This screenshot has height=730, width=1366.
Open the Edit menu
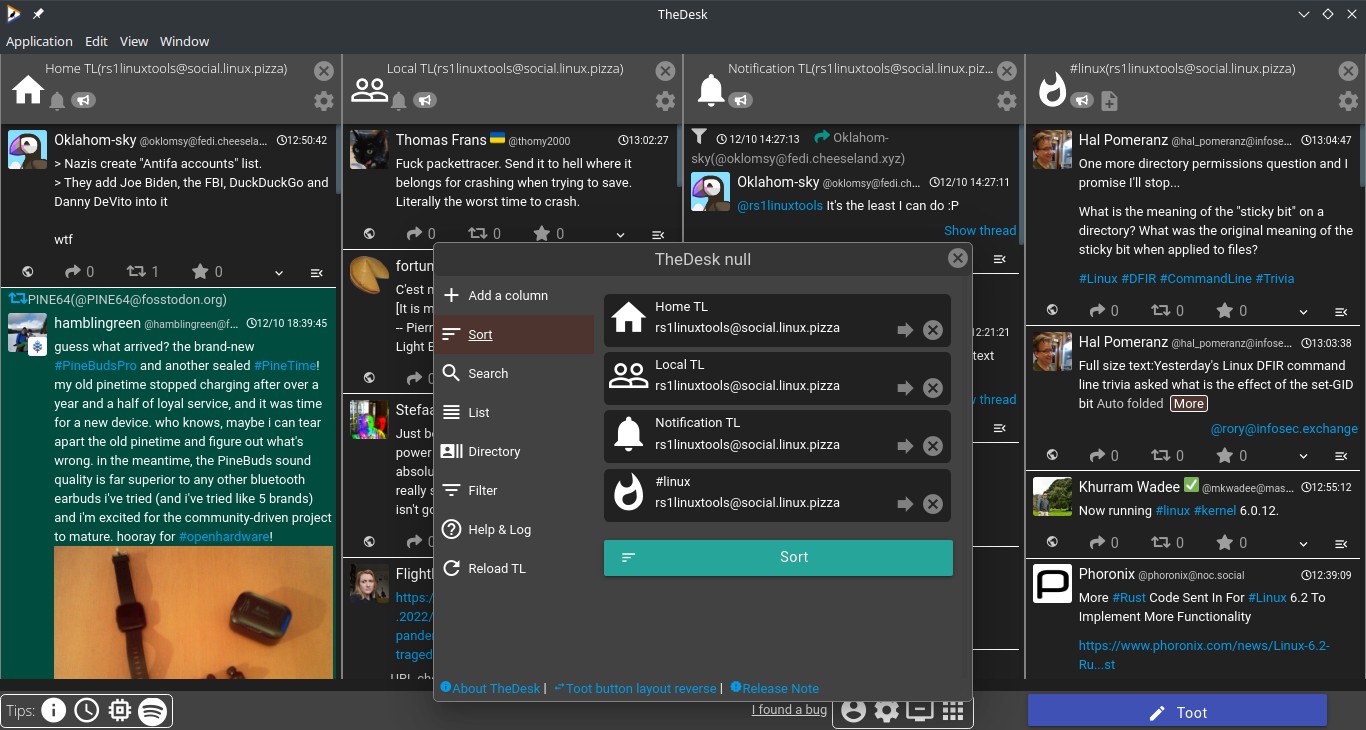(96, 41)
